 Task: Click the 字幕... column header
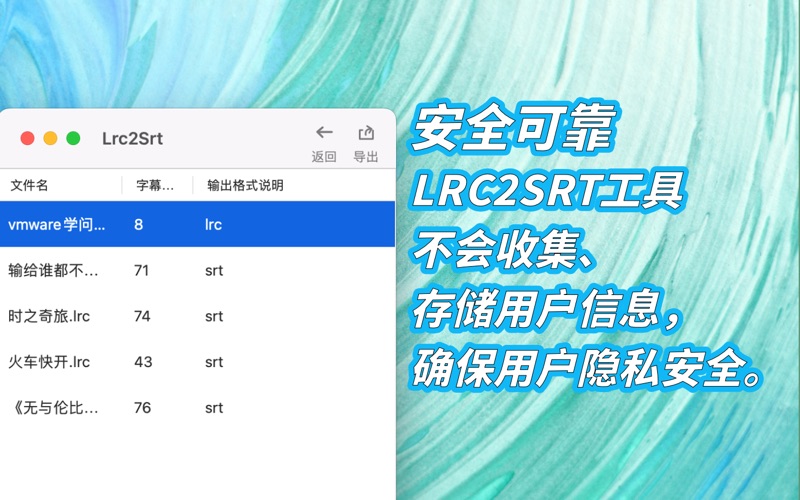(155, 185)
